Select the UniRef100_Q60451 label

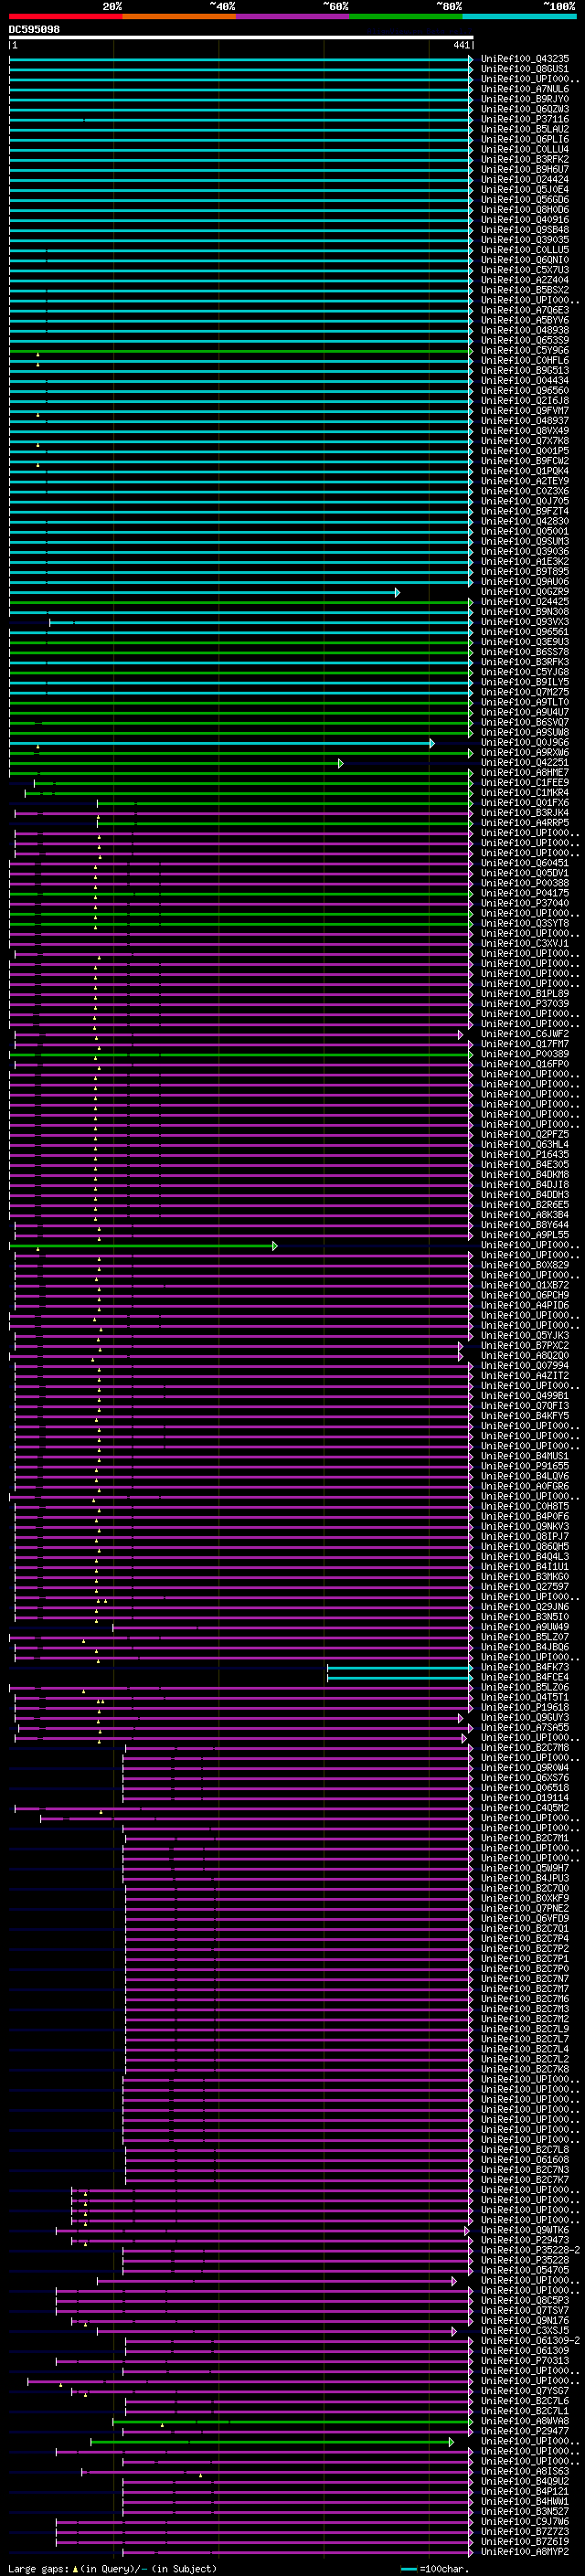(x=525, y=863)
